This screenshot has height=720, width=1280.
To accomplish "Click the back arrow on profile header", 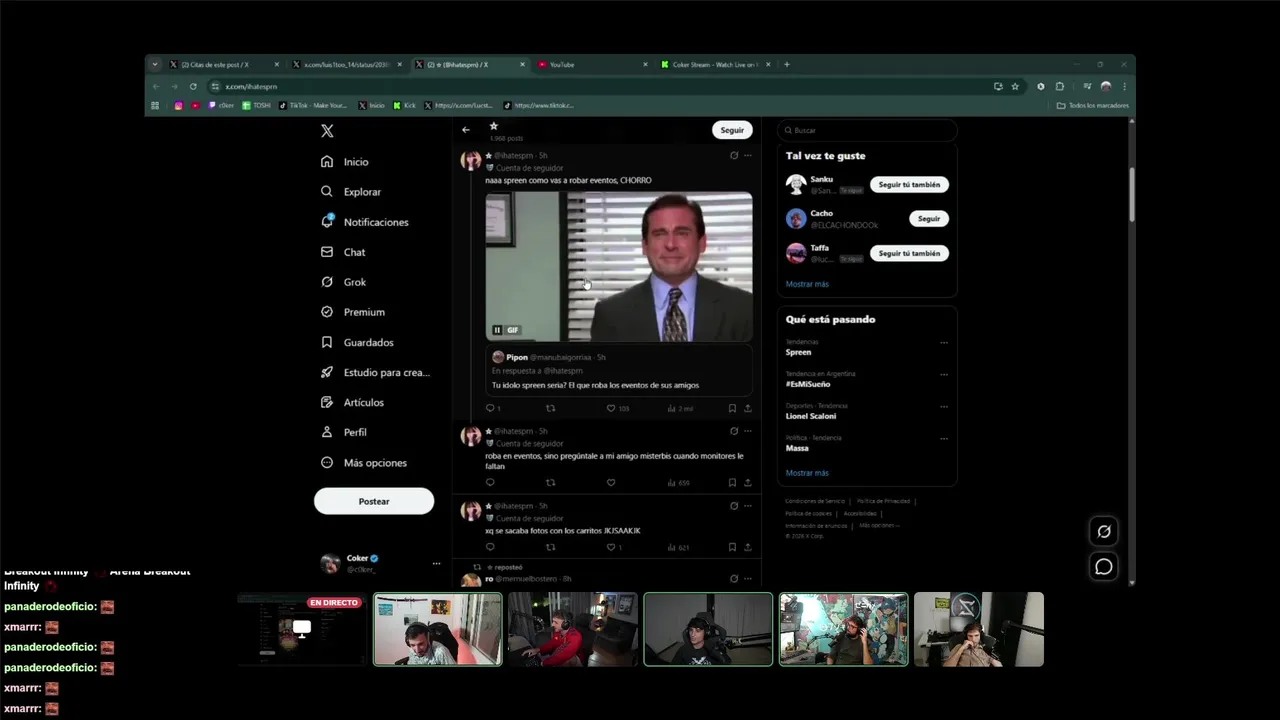I will click(465, 130).
